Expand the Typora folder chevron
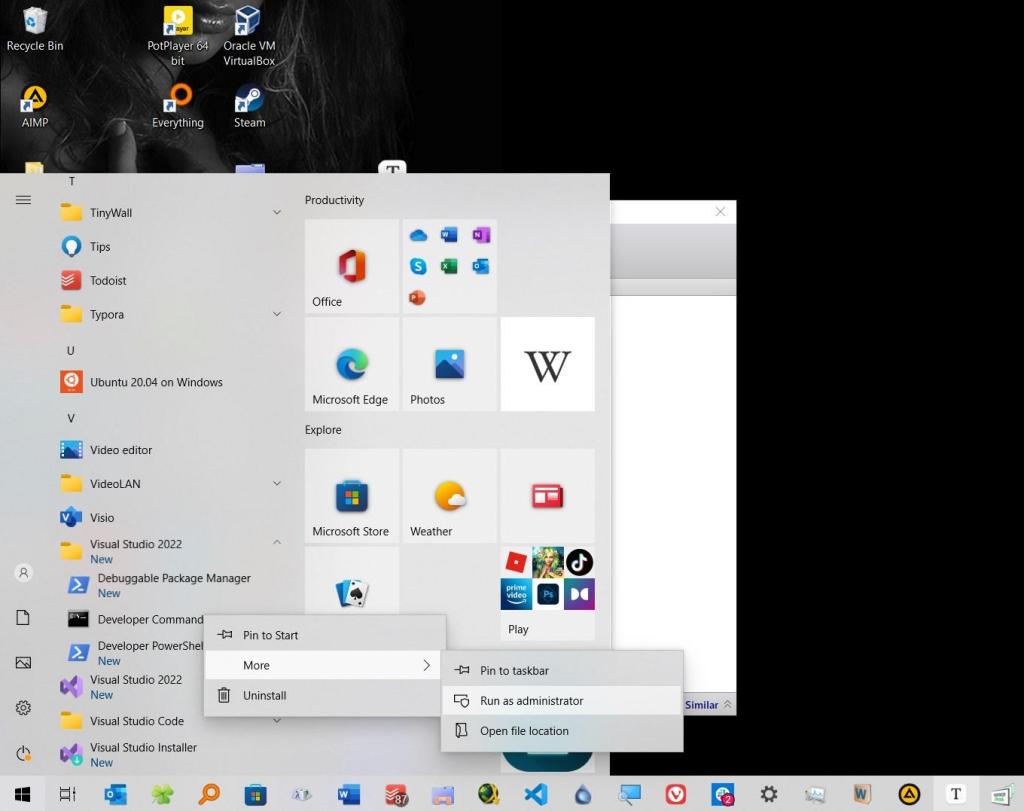 pos(277,314)
